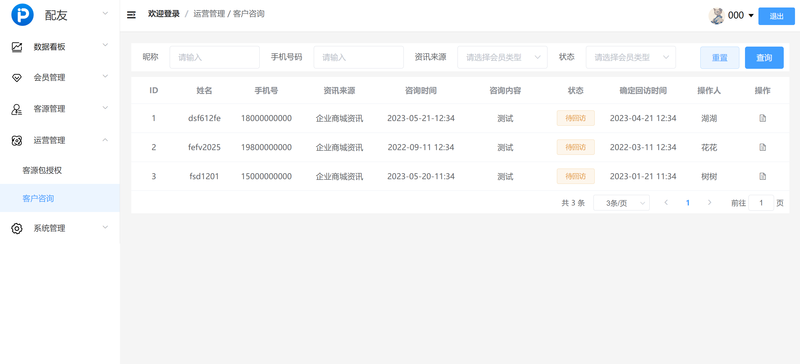
Task: Click the 数据看板 chart icon
Action: [x=17, y=47]
